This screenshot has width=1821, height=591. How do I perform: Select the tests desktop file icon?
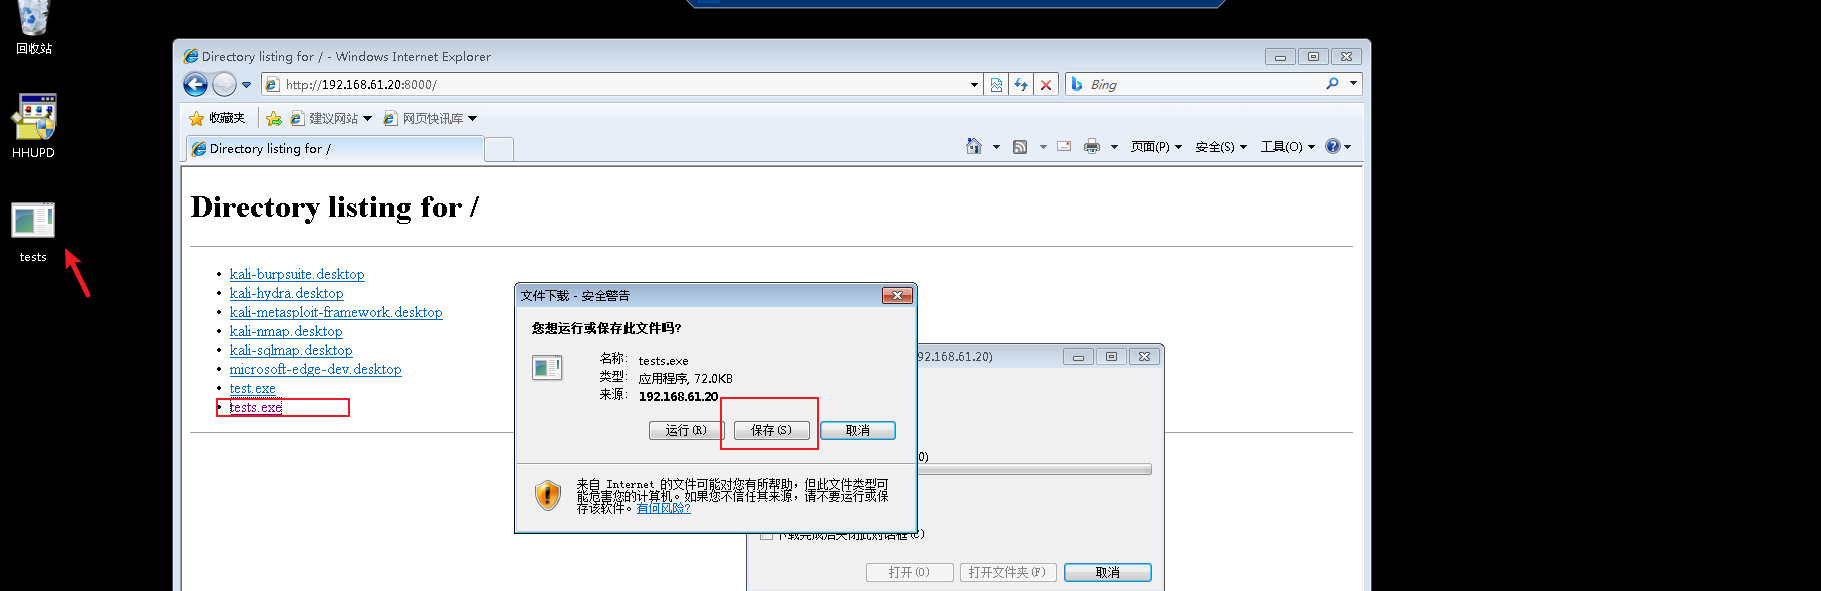[33, 233]
